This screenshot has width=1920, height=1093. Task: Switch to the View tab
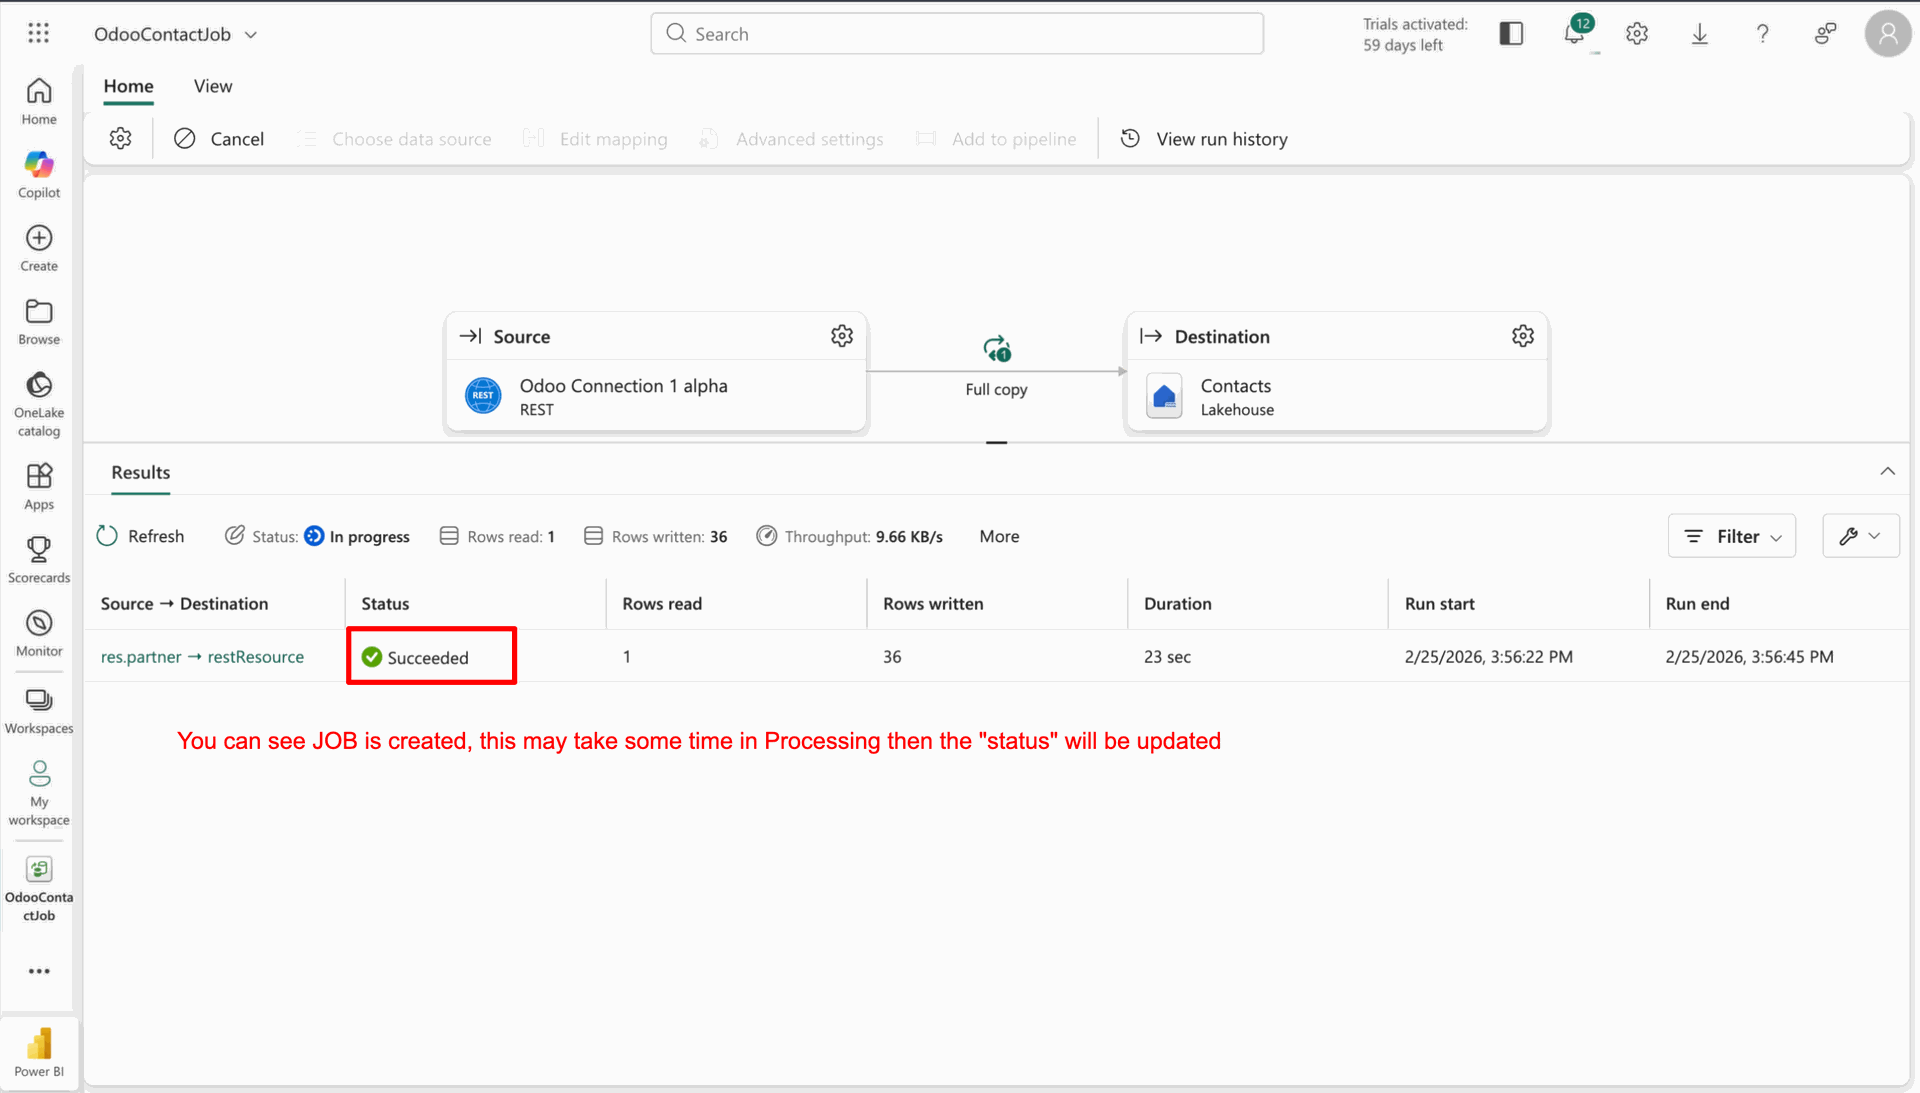coord(213,86)
